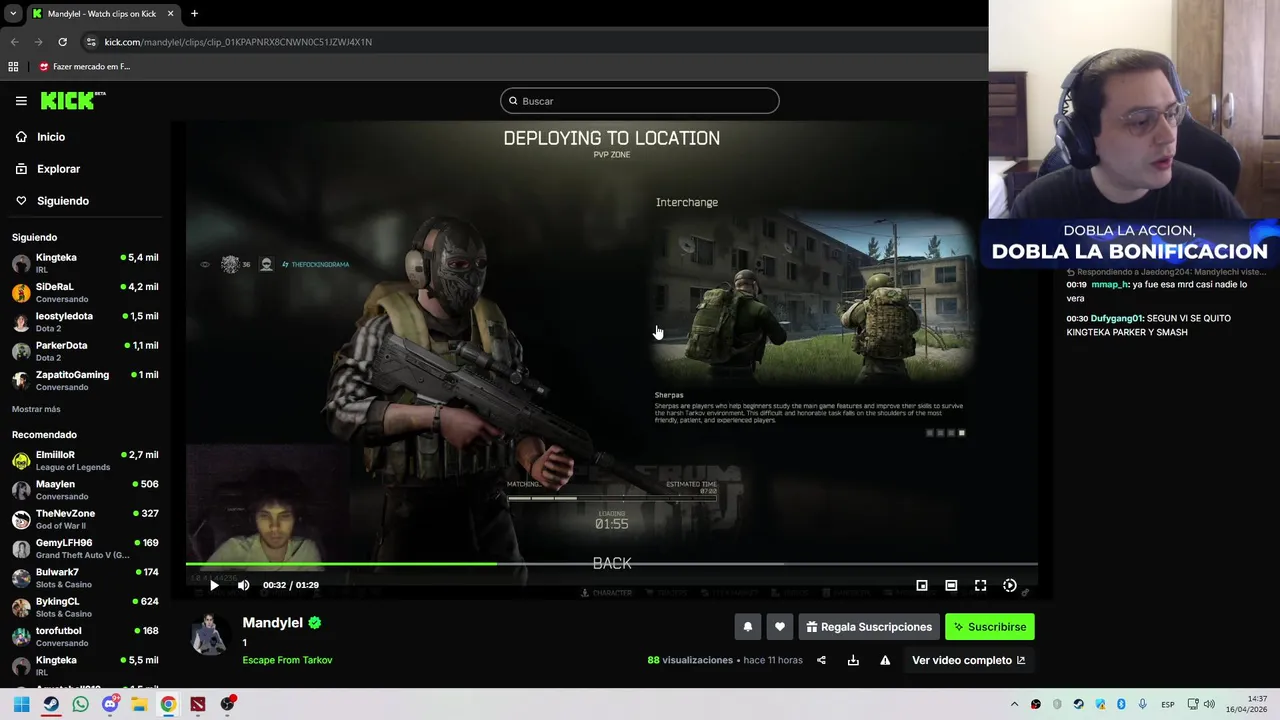Open a new browser tab
Image resolution: width=1280 pixels, height=720 pixels.
(194, 14)
